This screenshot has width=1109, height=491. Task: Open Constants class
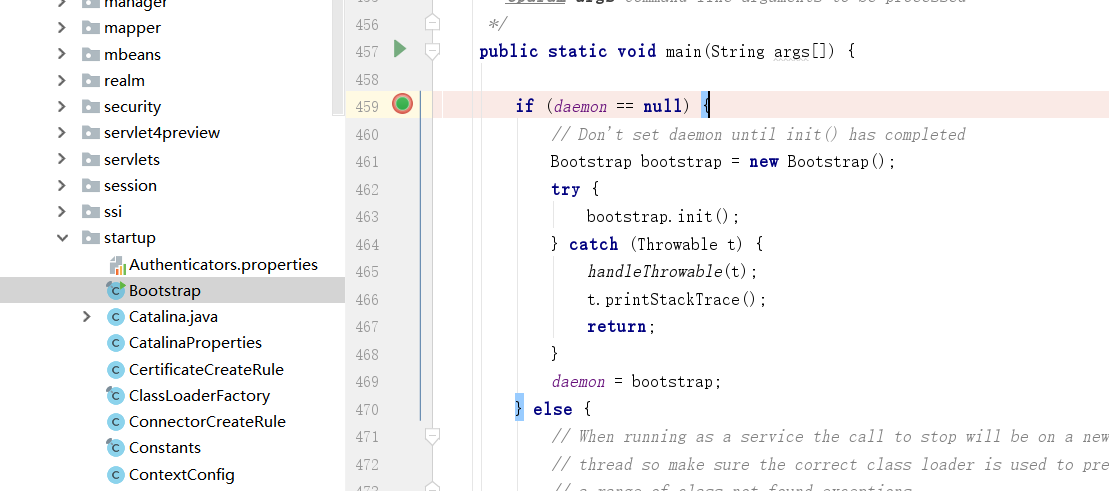pos(165,448)
